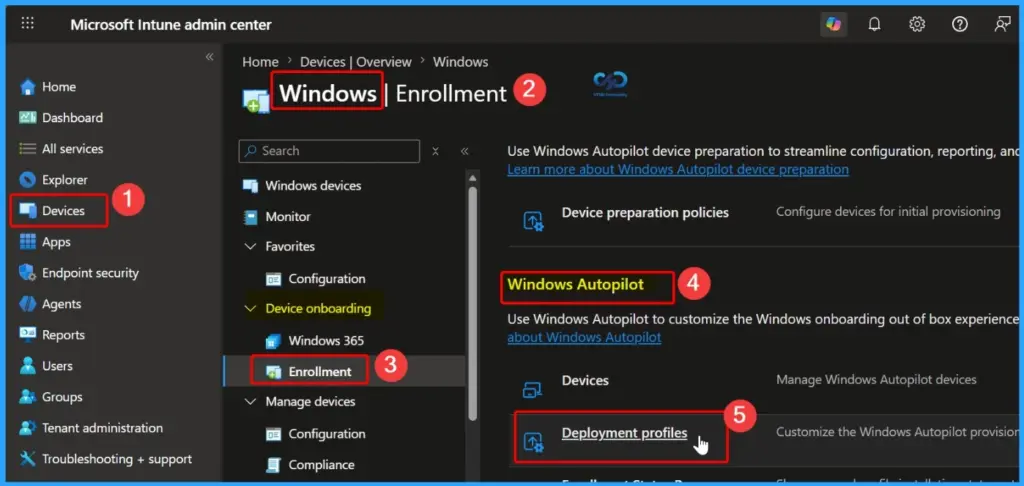Collapse the Favorites section

[x=250, y=246]
